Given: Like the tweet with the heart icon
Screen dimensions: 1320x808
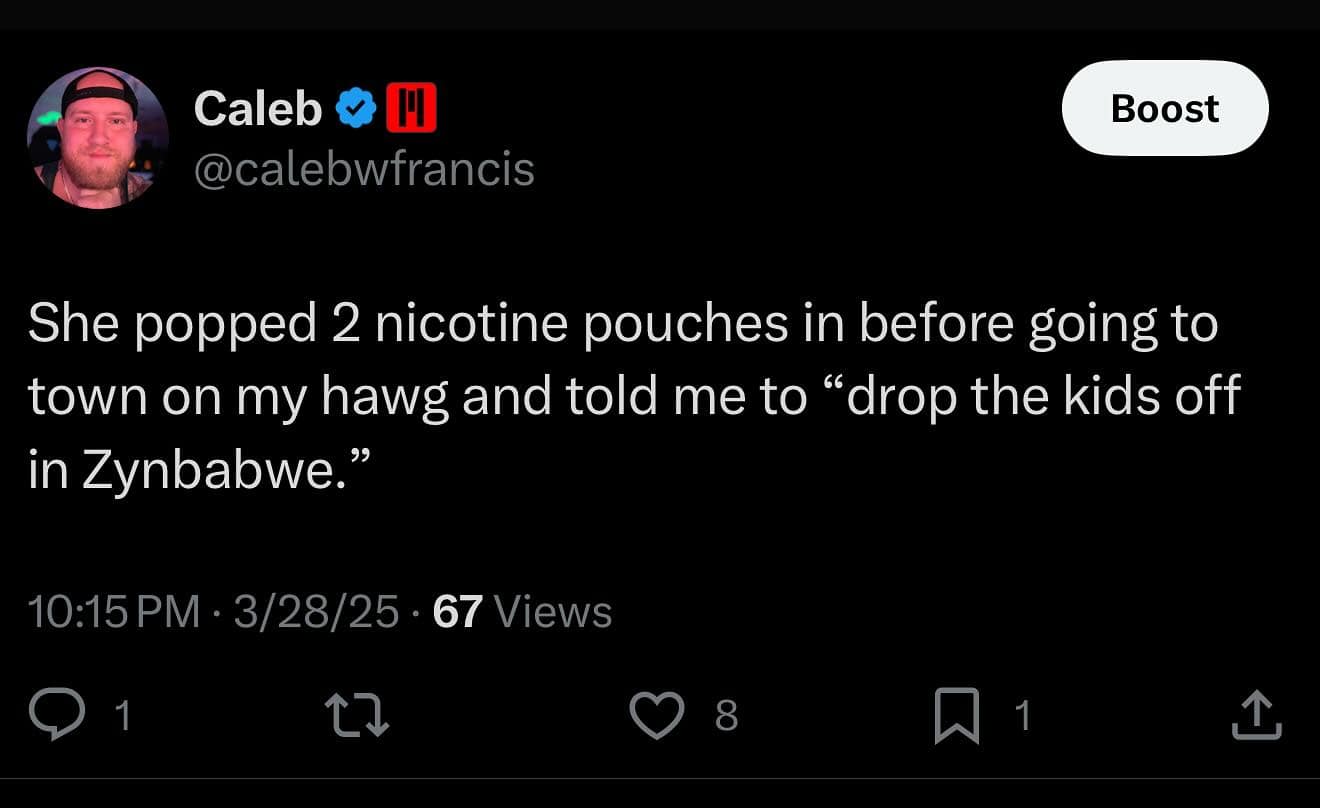Looking at the screenshot, I should click(x=656, y=715).
